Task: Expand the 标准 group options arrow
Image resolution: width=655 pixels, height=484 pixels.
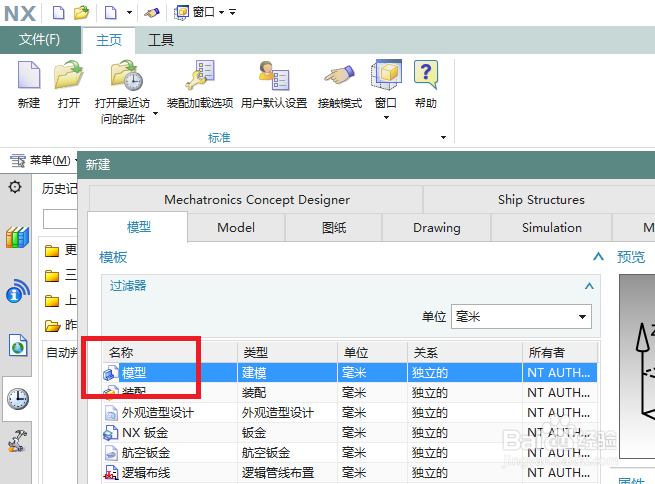Action: (x=443, y=137)
